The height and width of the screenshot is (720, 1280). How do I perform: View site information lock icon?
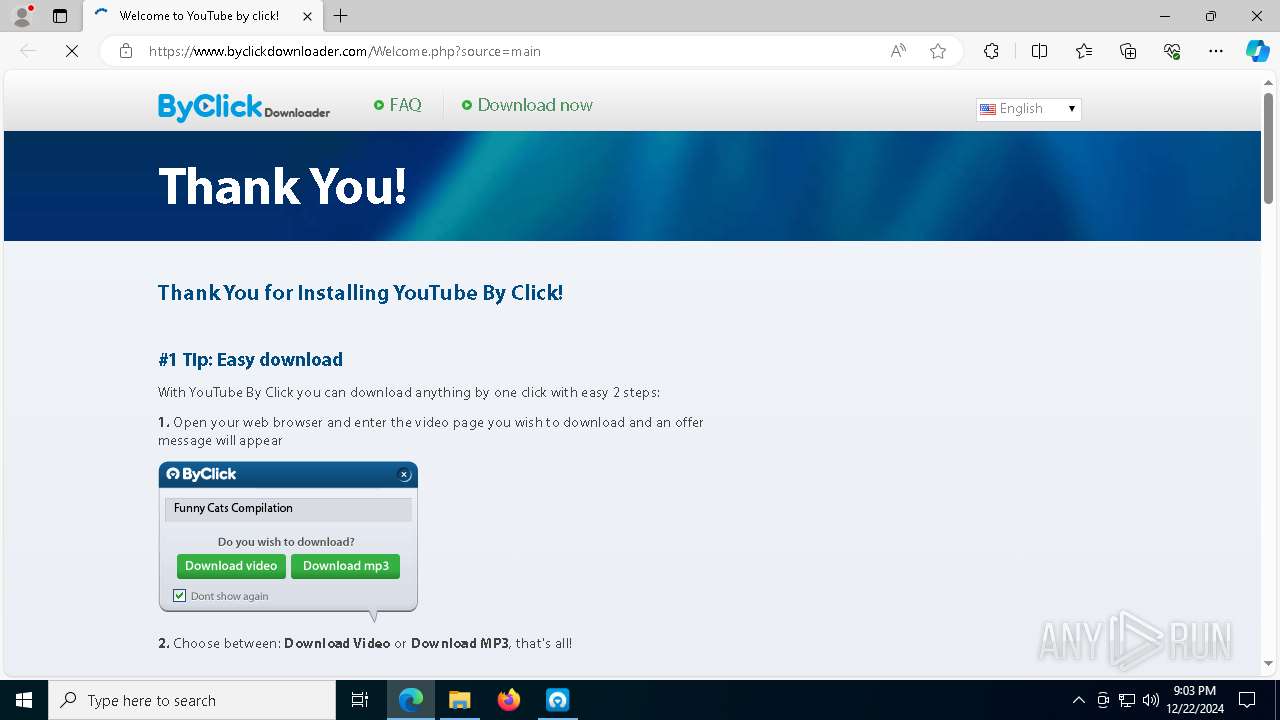126,51
